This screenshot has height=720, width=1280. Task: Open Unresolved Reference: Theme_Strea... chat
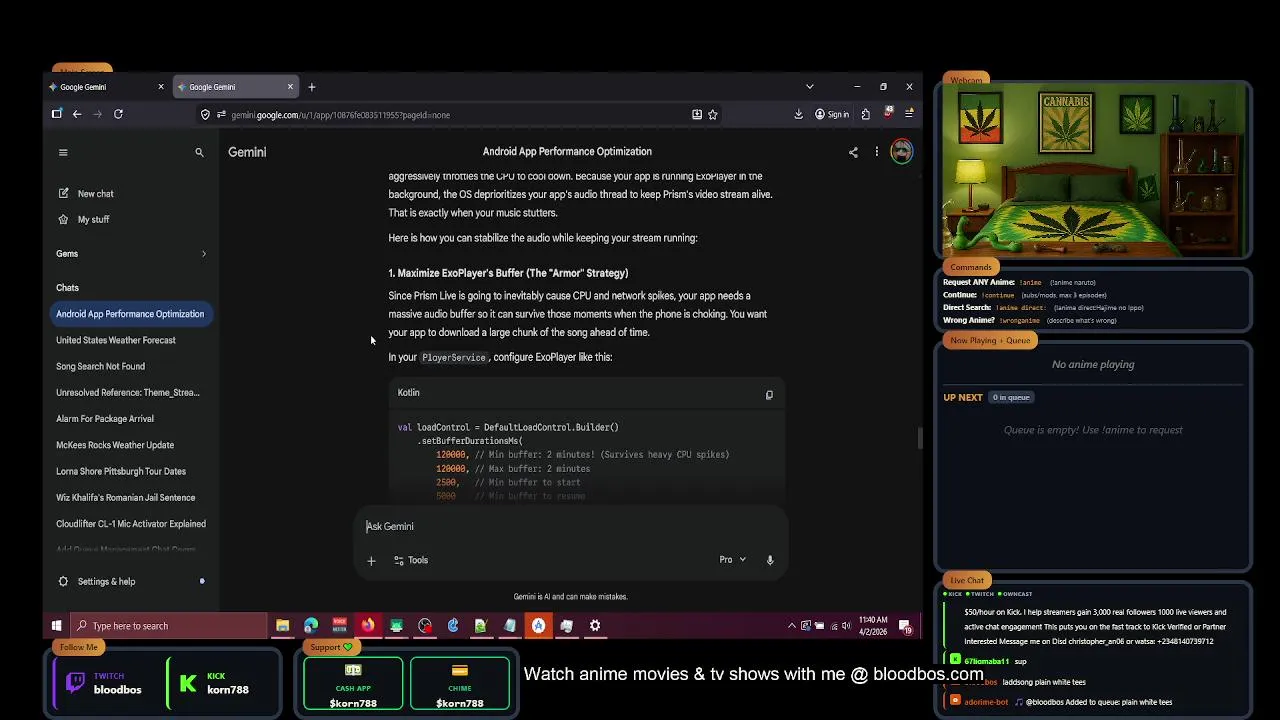[x=130, y=393]
